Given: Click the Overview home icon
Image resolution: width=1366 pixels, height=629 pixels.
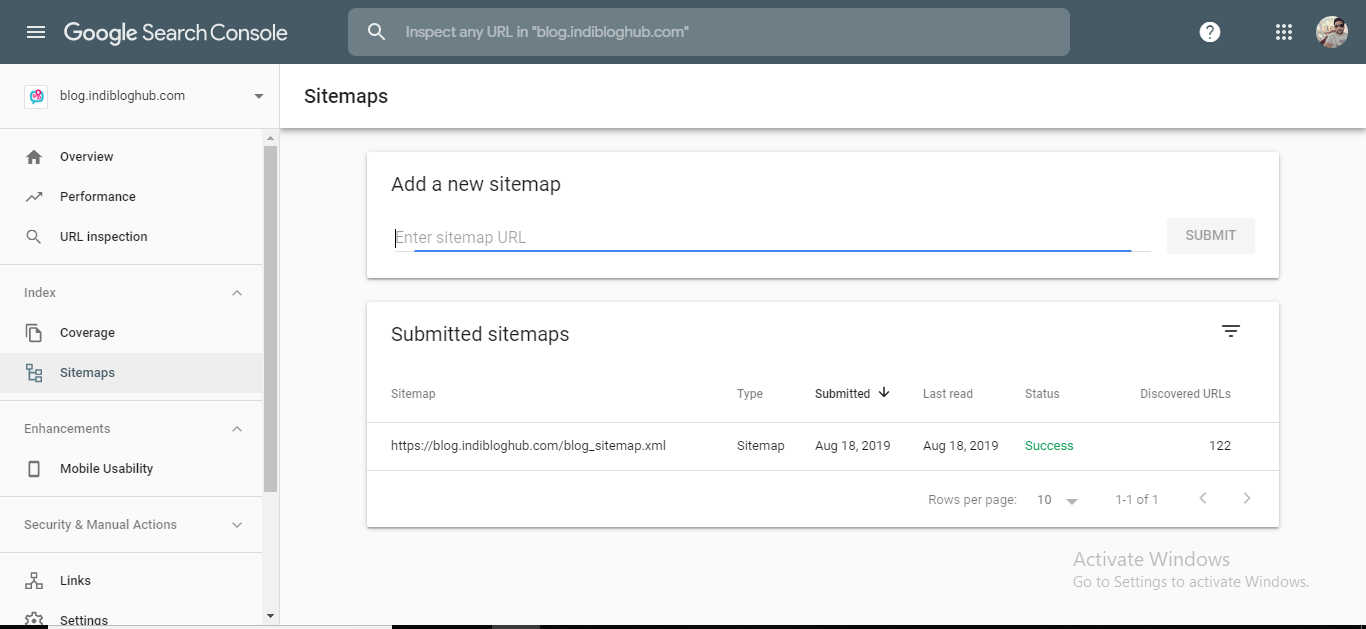Looking at the screenshot, I should pos(34,157).
